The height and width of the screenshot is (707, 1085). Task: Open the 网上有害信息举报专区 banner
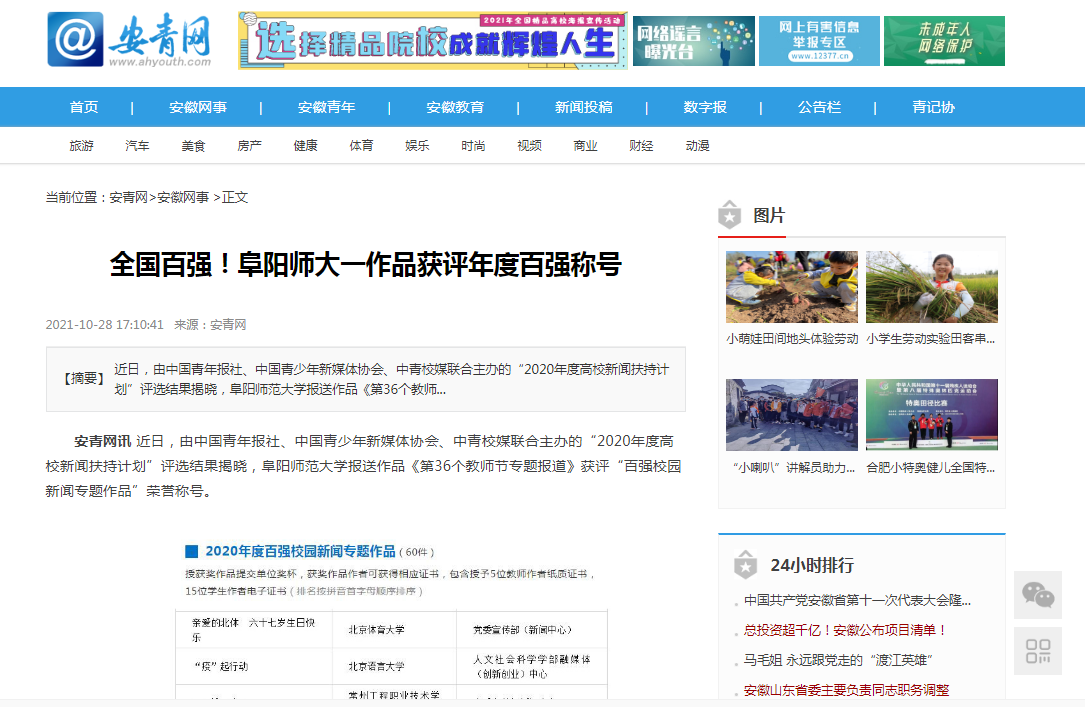819,41
